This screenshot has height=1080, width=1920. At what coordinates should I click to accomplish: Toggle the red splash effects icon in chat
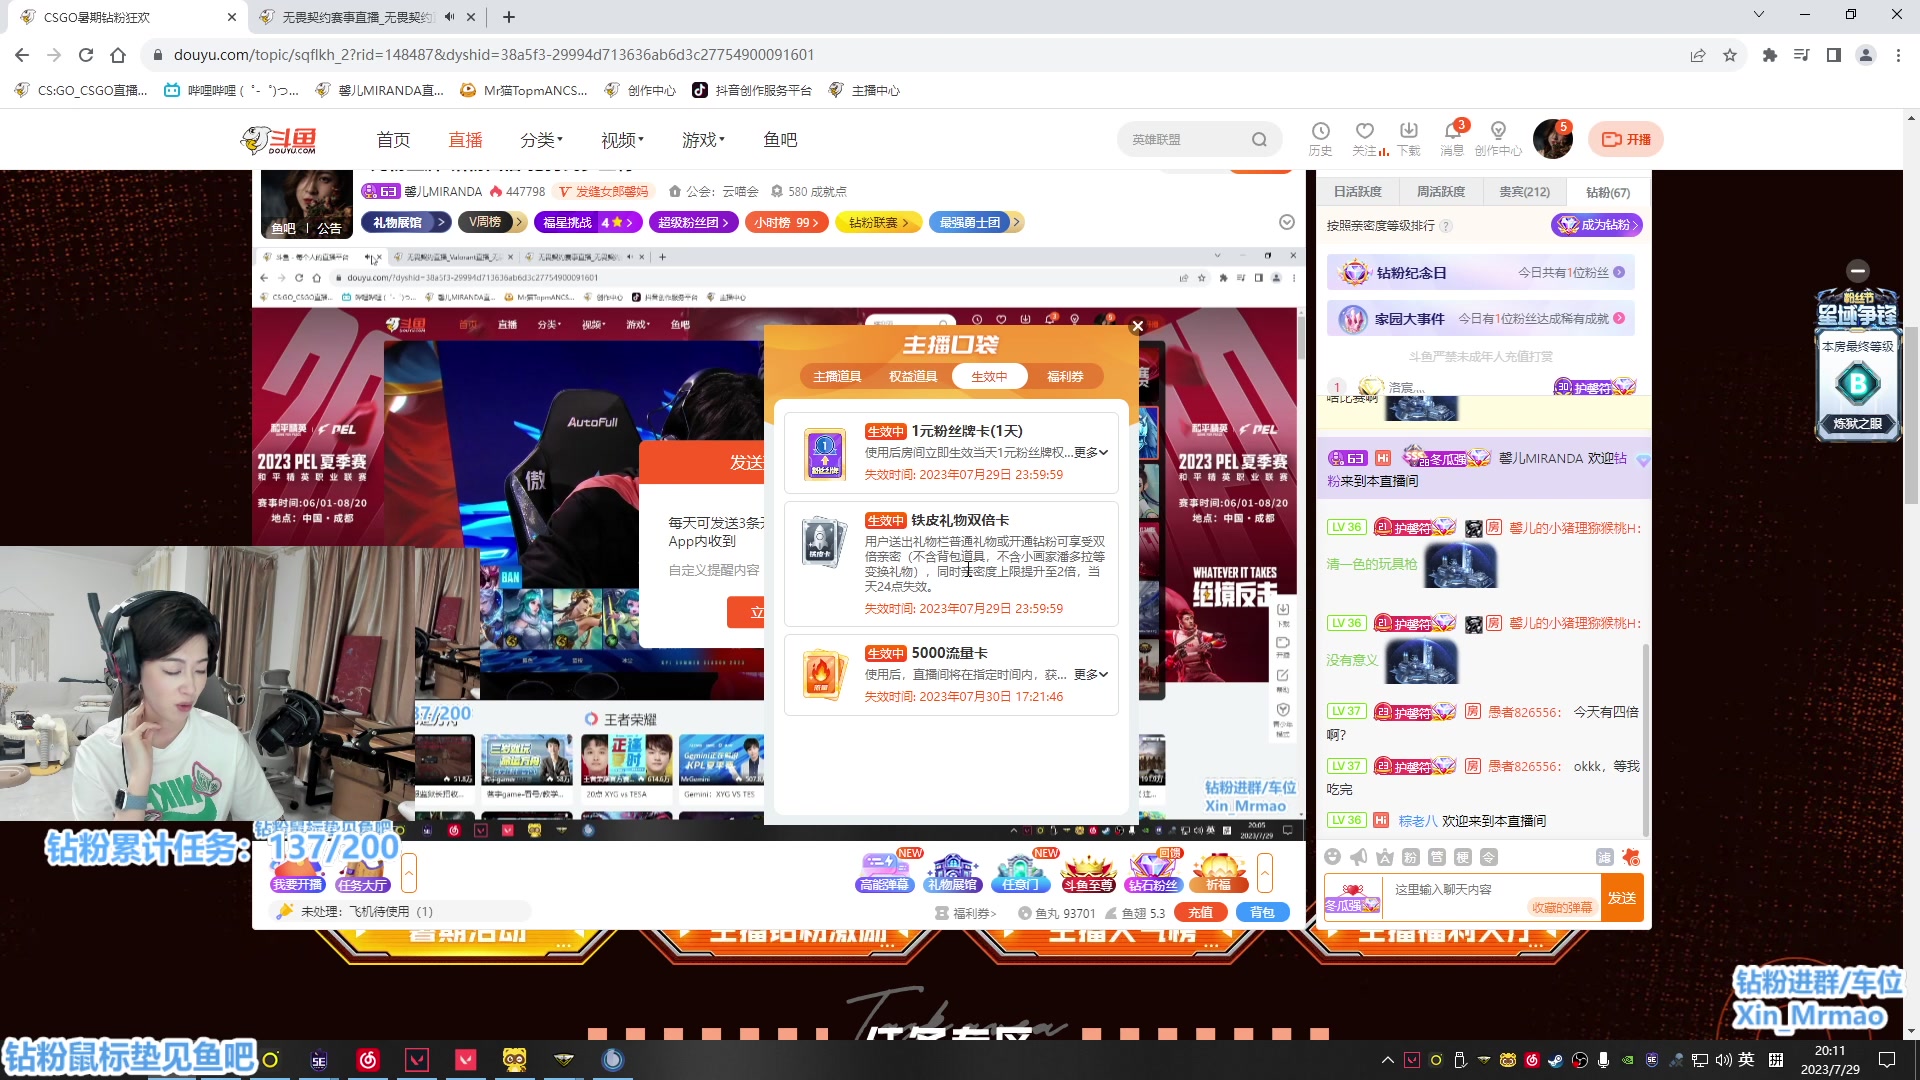pos(1631,857)
